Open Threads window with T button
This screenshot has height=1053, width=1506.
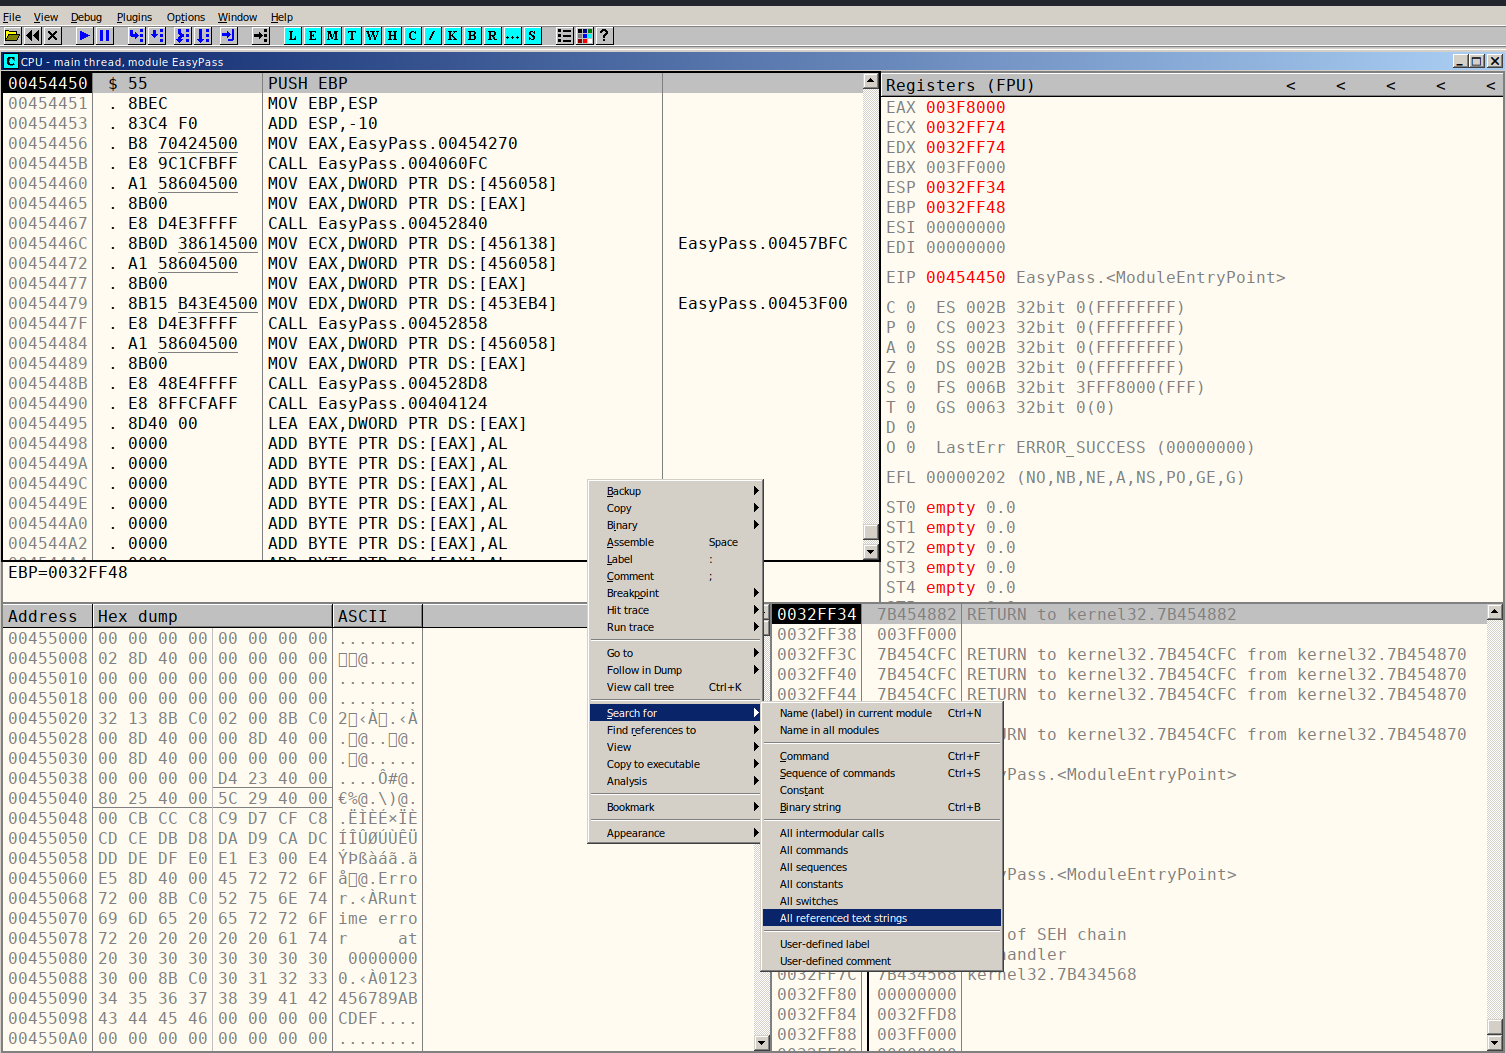353,36
